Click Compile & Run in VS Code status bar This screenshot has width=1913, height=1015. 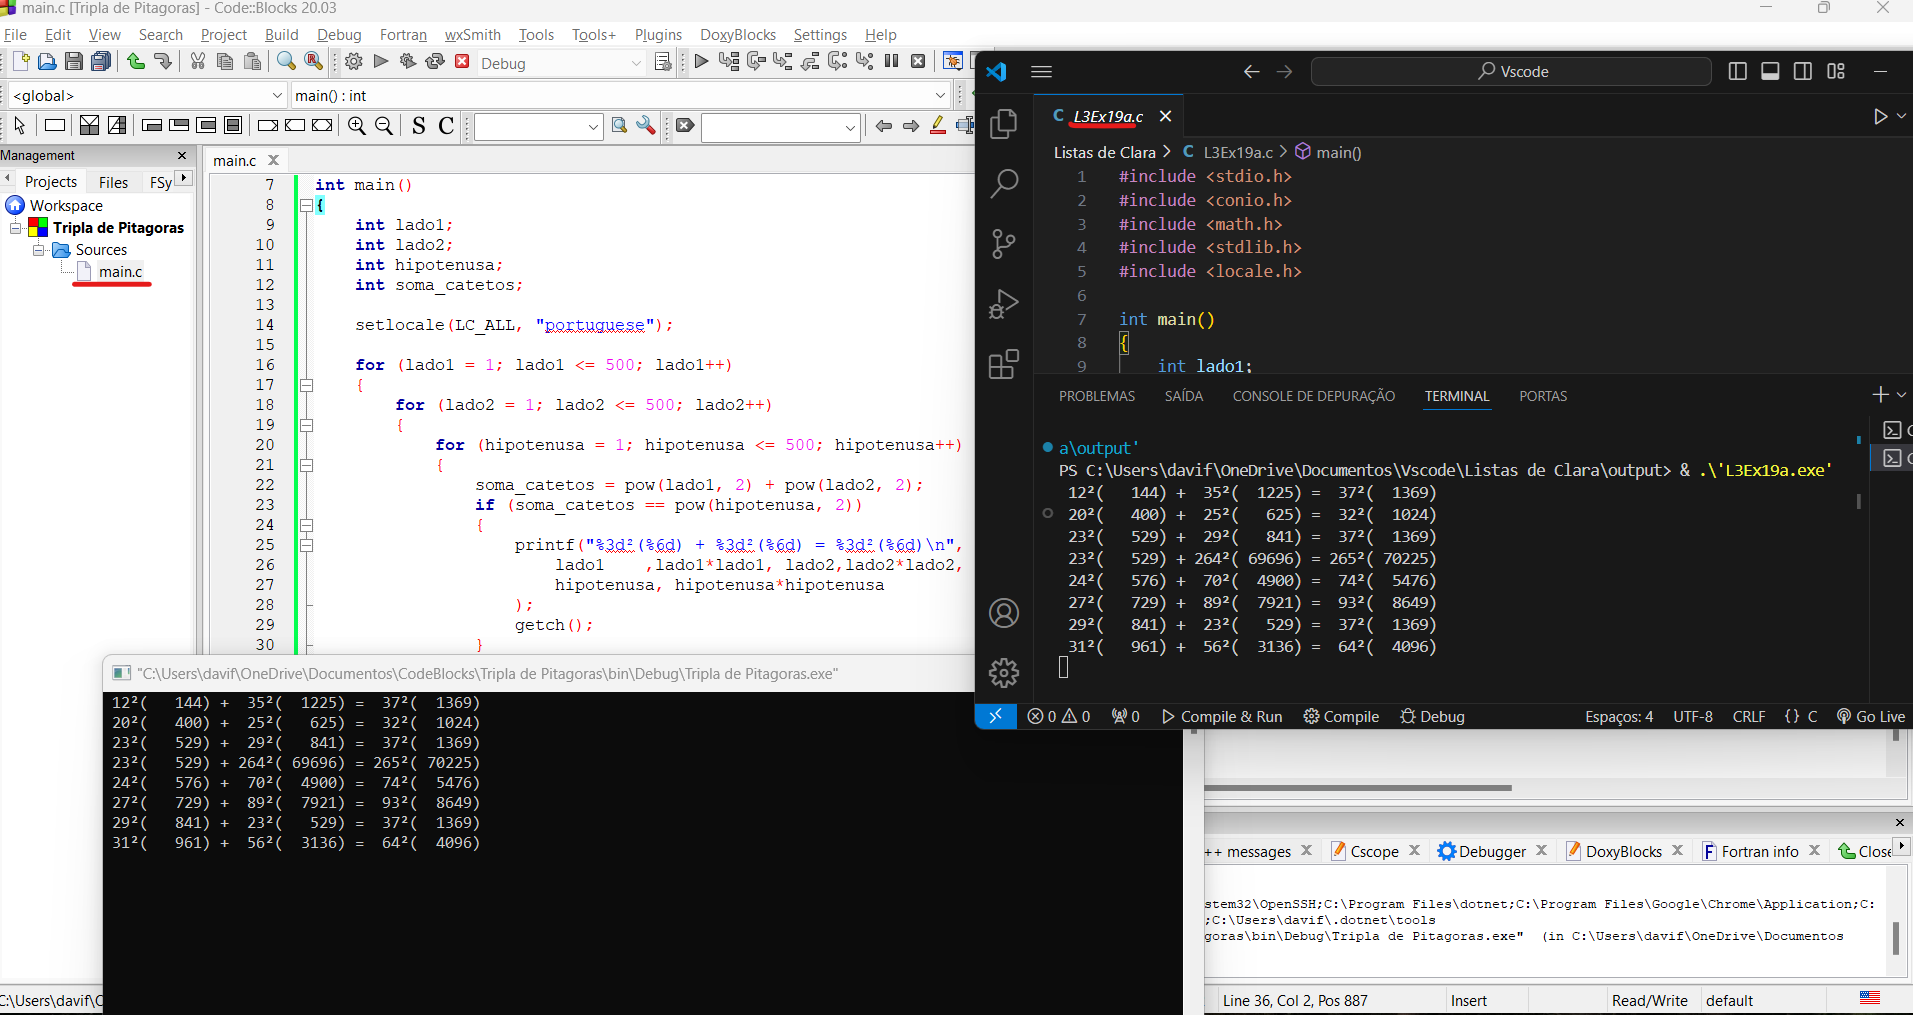click(x=1222, y=716)
